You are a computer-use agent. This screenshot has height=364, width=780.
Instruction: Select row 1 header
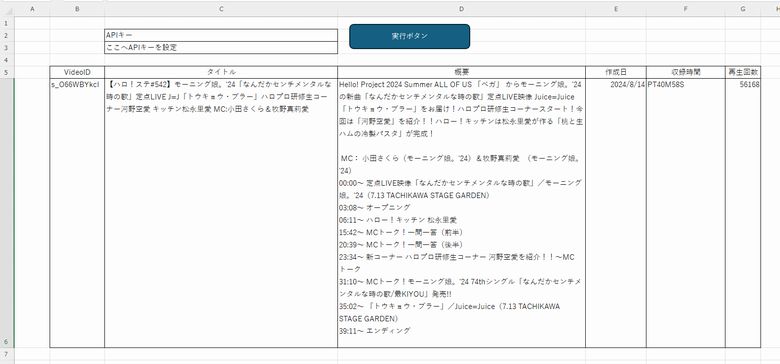(7, 23)
